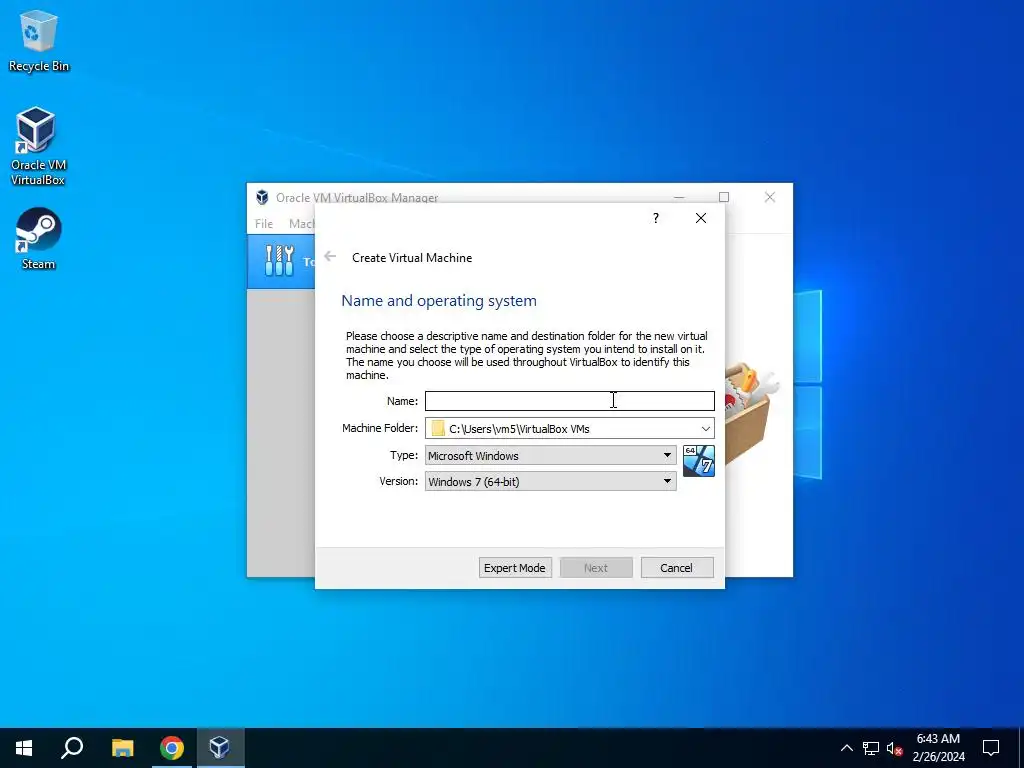
Task: Open taskbar search
Action: [72, 748]
